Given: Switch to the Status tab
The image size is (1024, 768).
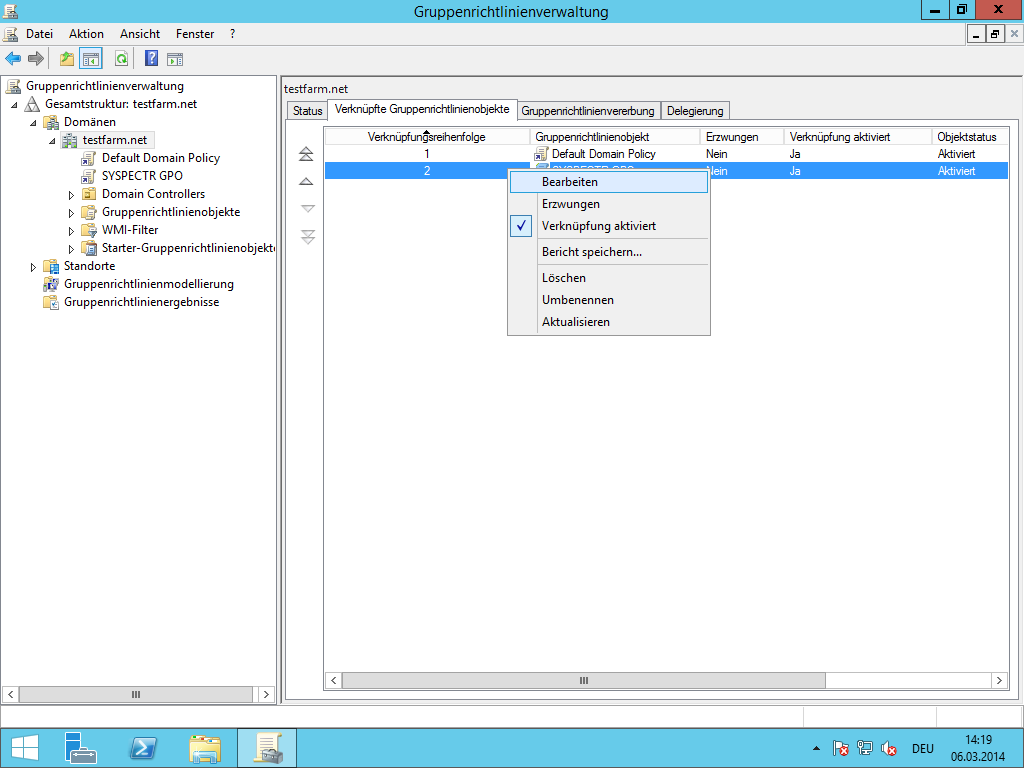Looking at the screenshot, I should tap(308, 111).
